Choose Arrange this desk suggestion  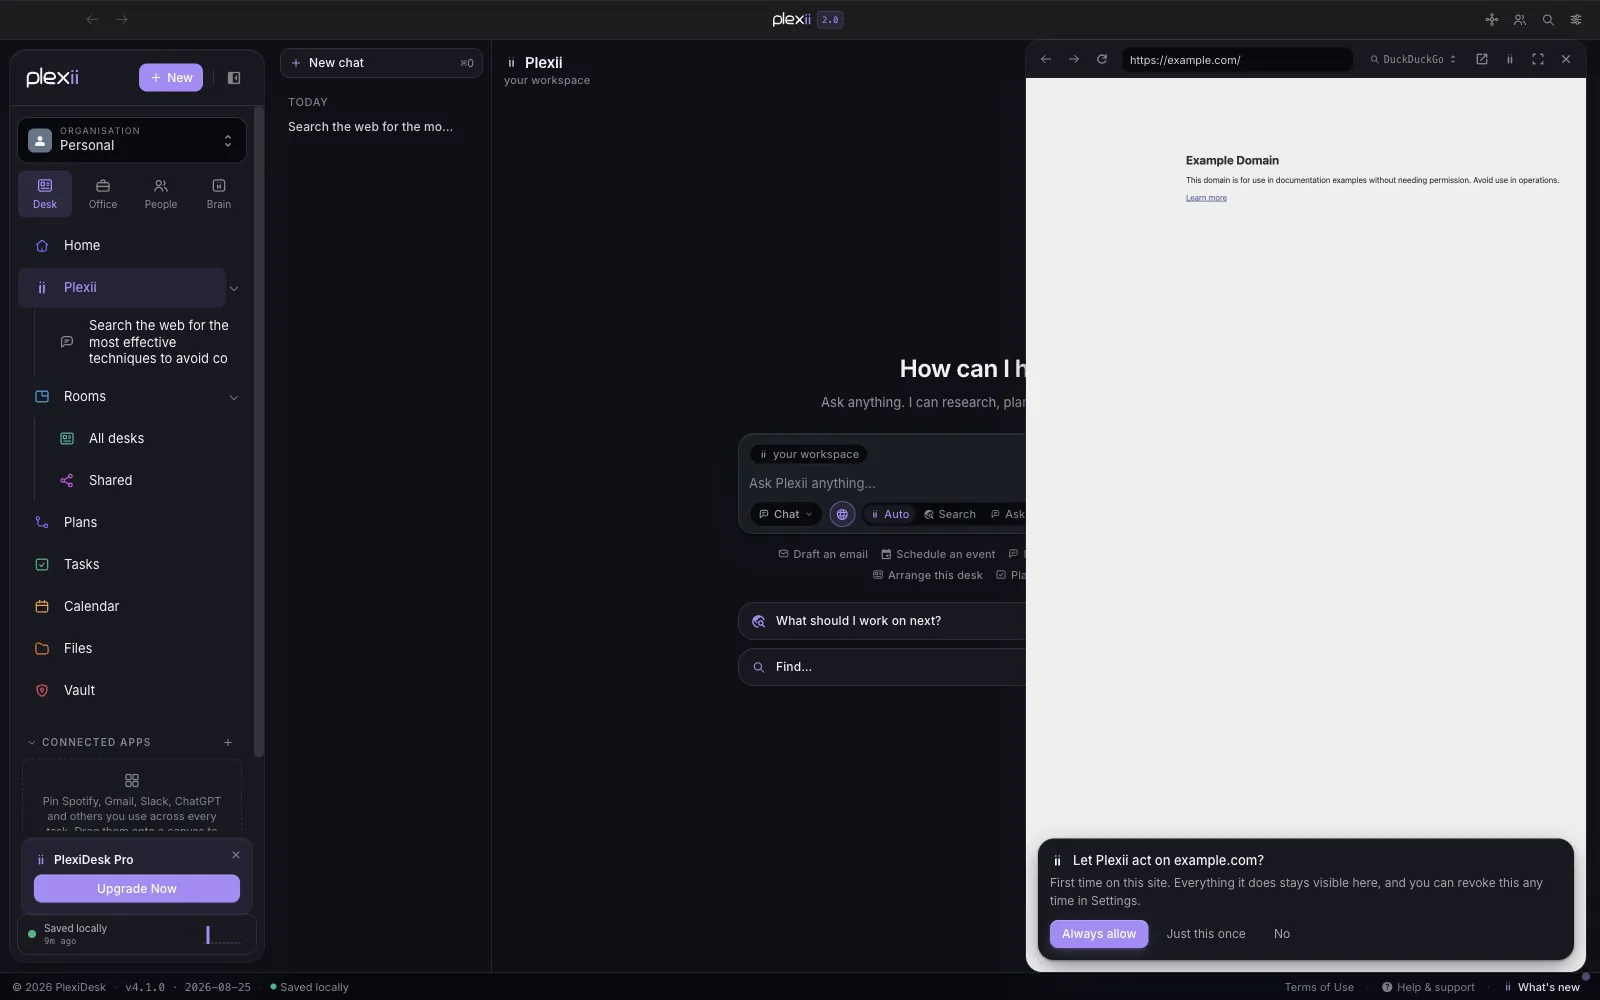928,576
